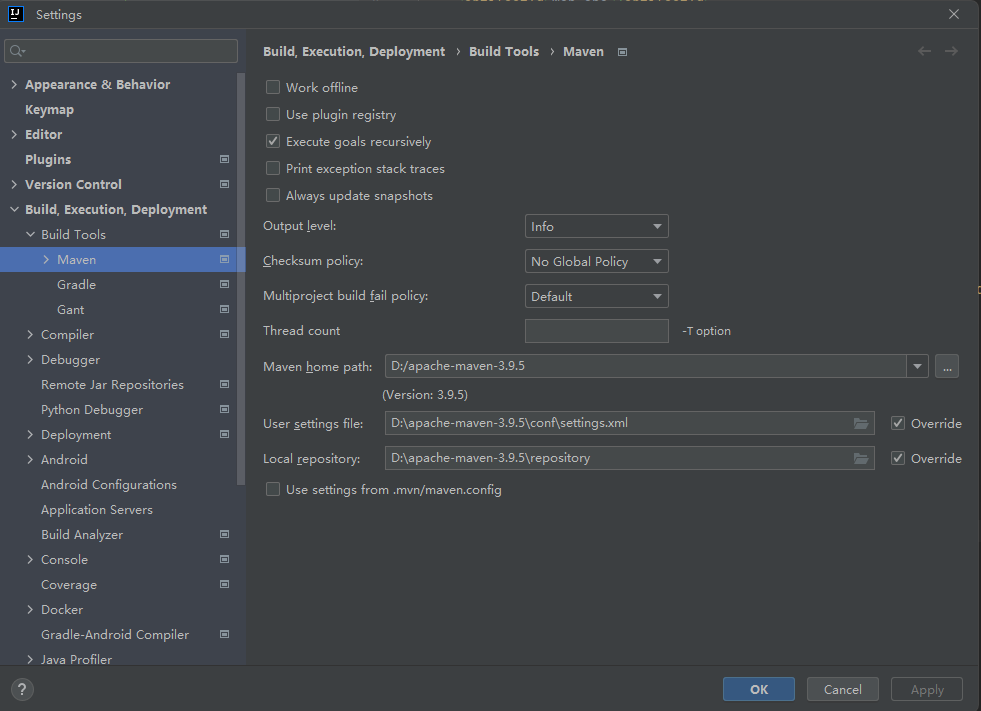
Task: Click the project-level icon next to Build Tools
Action: (x=225, y=234)
